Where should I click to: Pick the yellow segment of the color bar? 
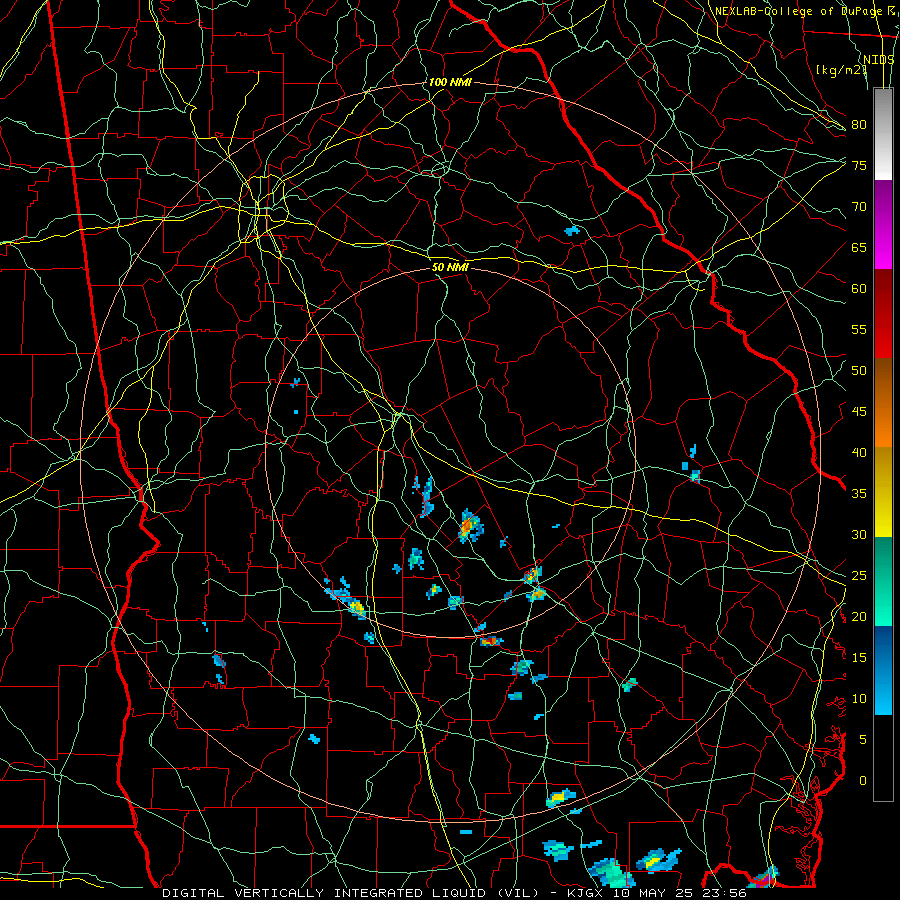point(883,492)
